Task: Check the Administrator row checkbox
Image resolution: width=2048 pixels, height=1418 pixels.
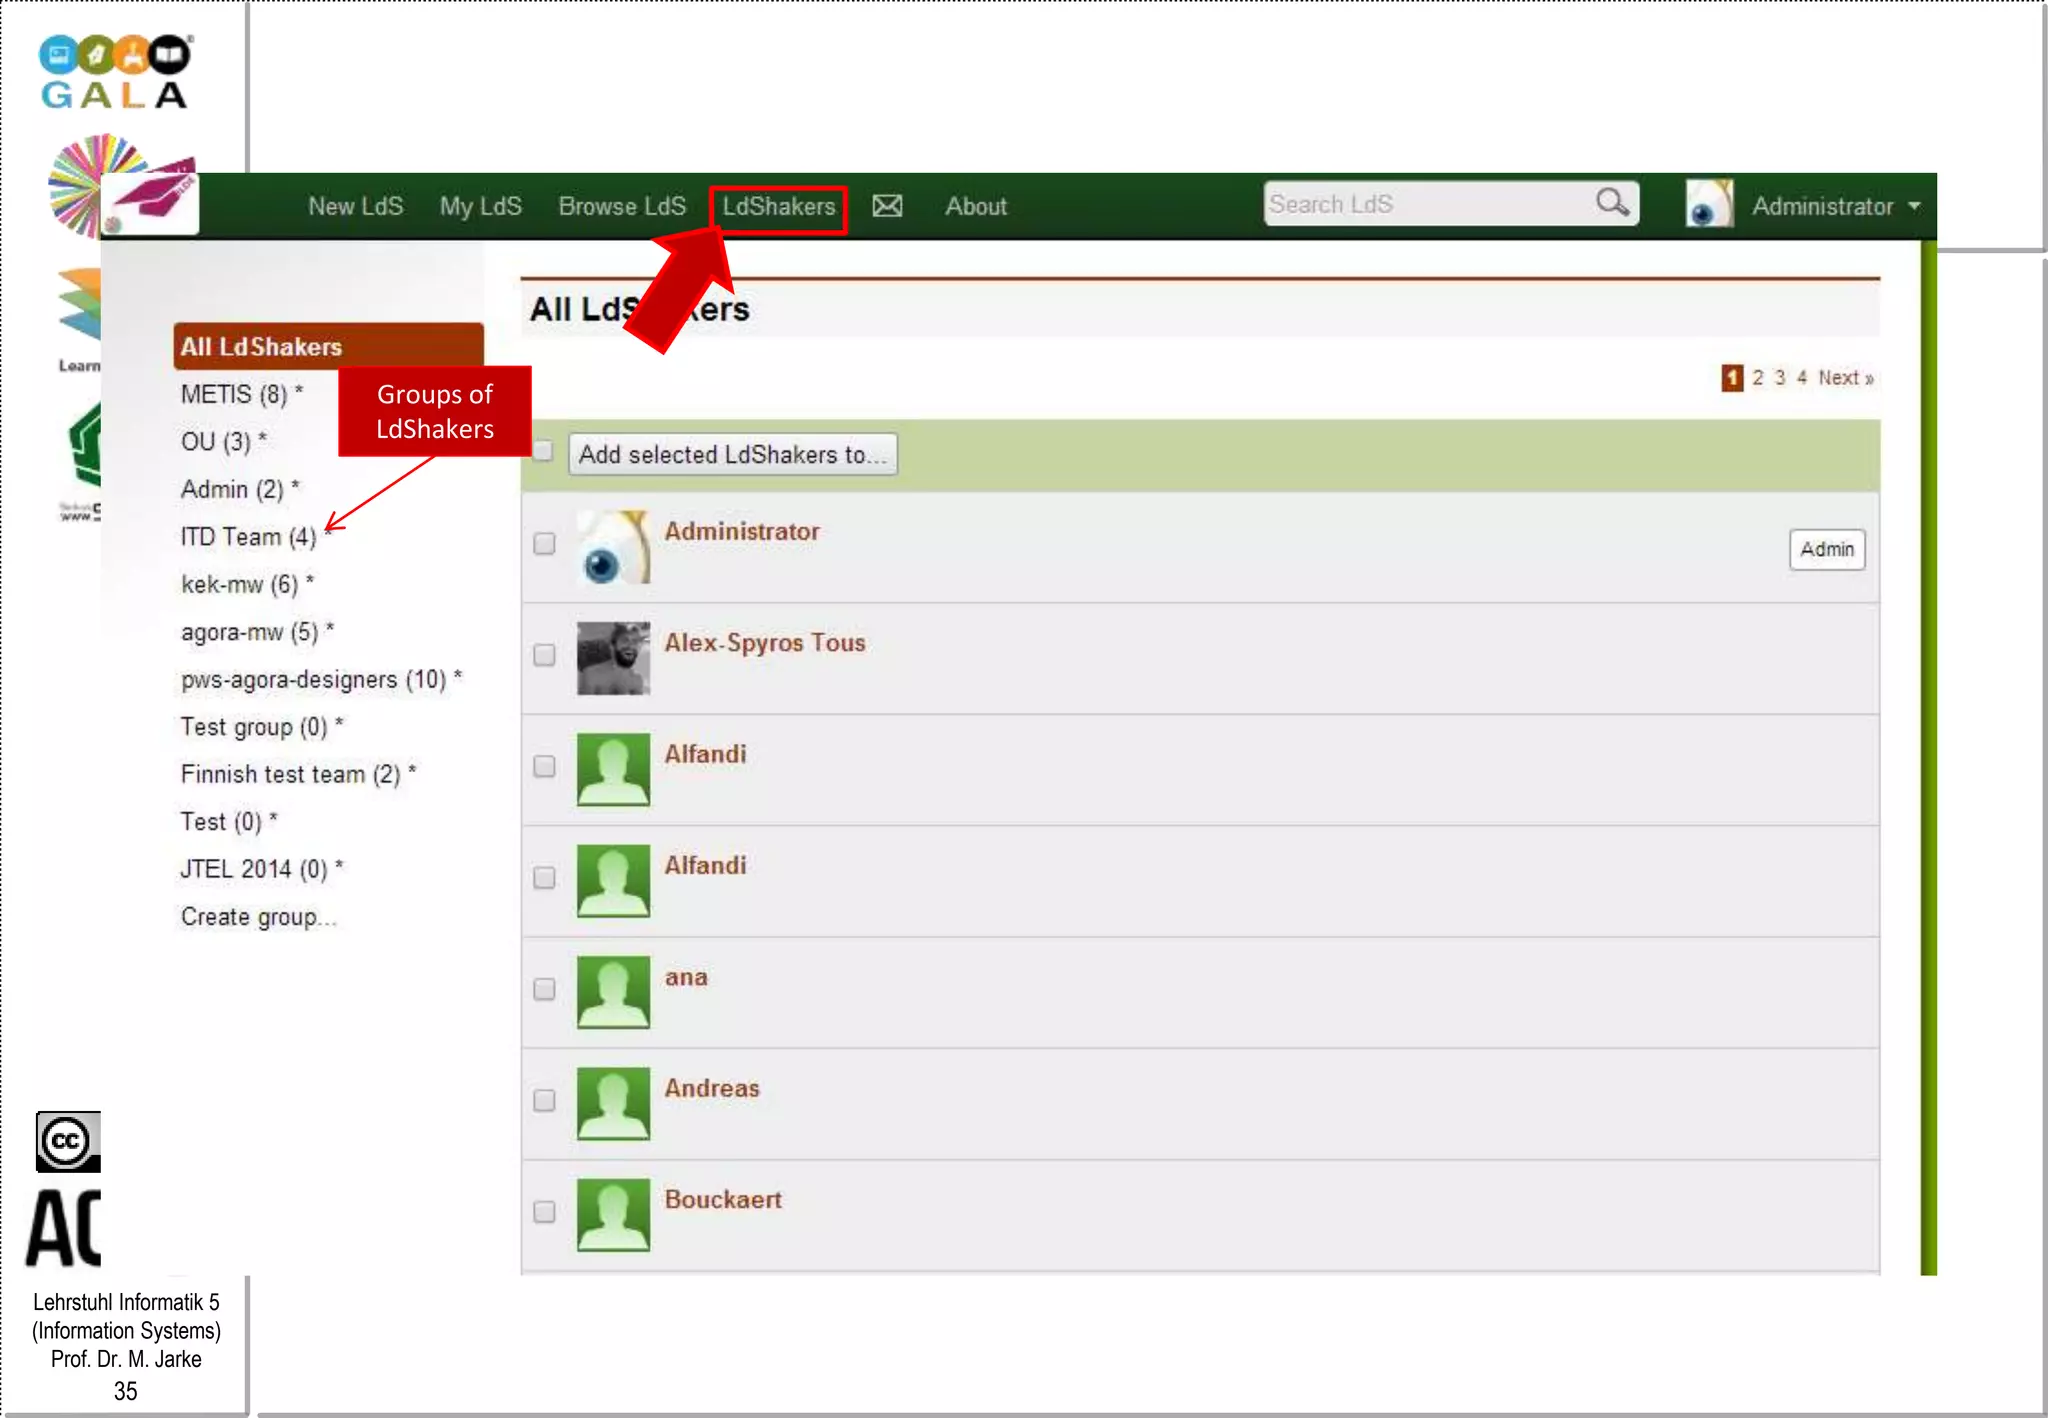Action: tap(544, 543)
